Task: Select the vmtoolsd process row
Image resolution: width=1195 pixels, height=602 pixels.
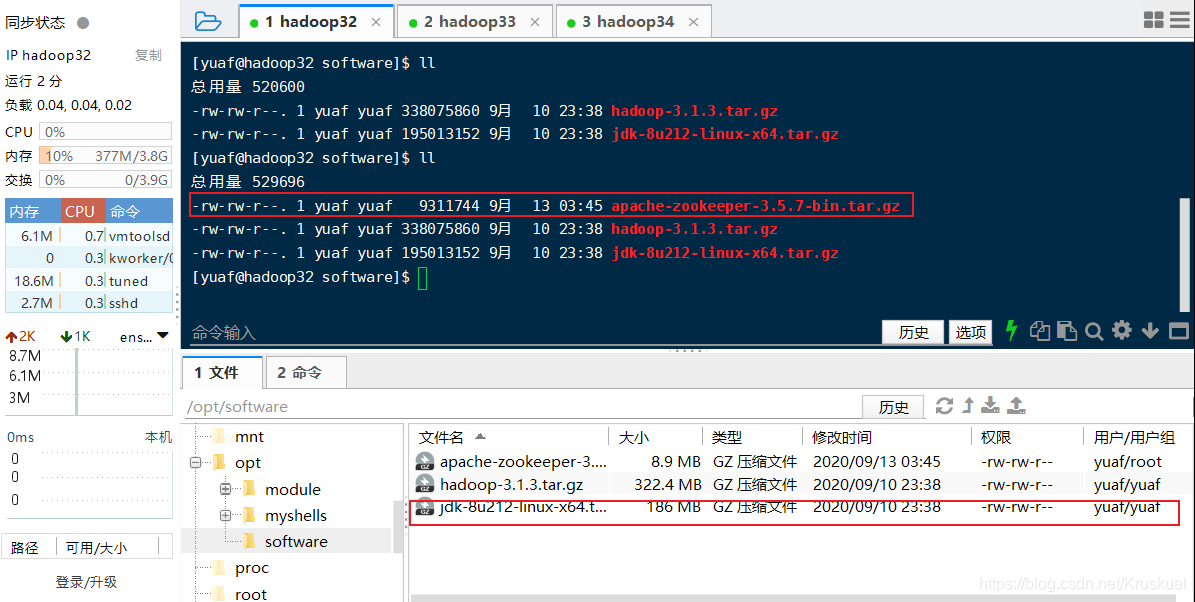Action: click(89, 235)
